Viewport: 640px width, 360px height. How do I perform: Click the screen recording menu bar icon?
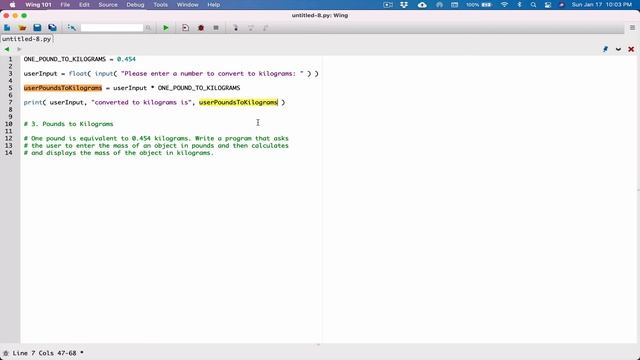(388, 5)
